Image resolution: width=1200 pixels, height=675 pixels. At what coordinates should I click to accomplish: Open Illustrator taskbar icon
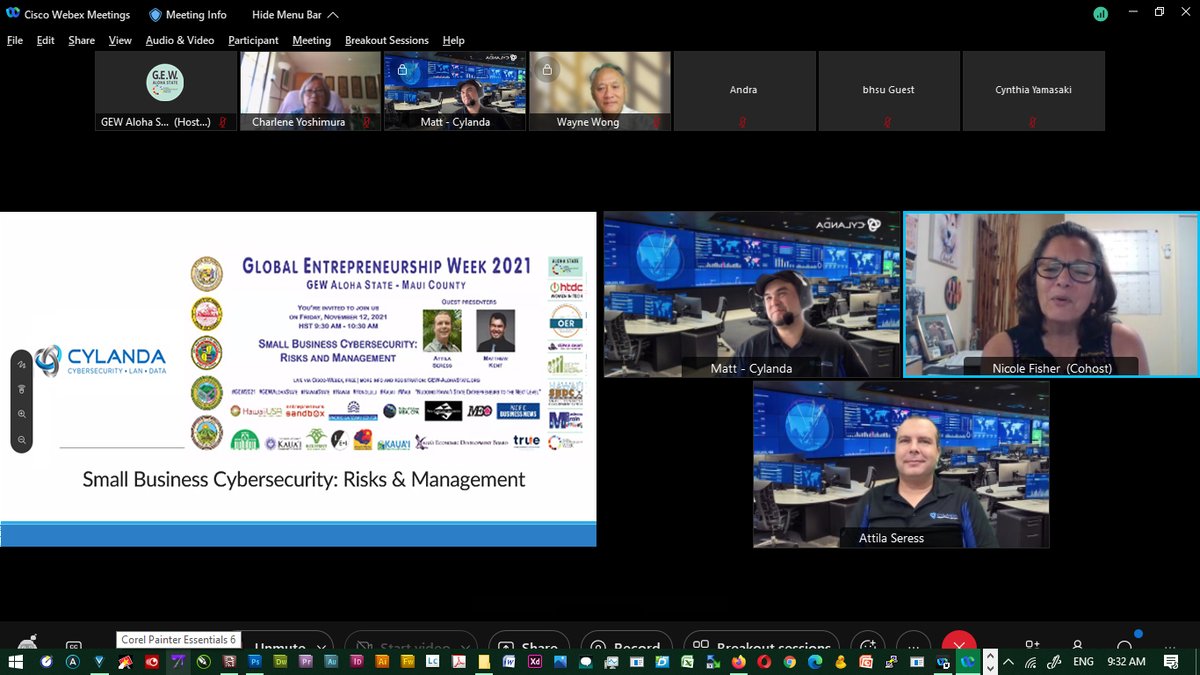383,662
